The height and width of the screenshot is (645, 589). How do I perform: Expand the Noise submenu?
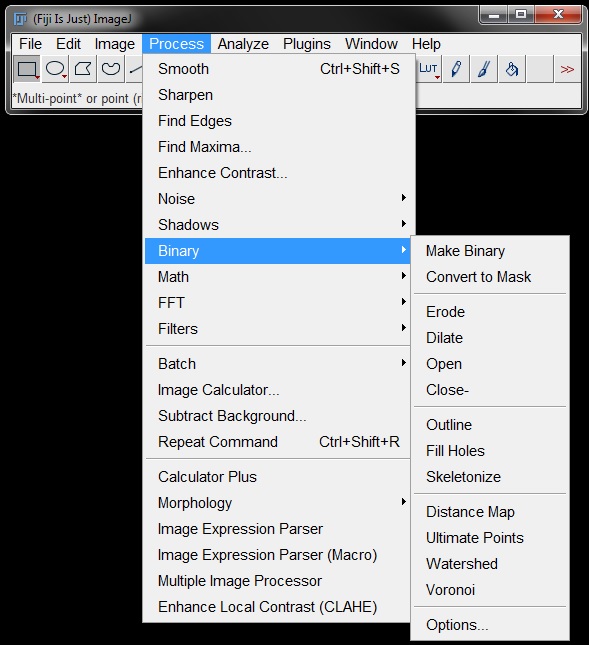pyautogui.click(x=278, y=199)
